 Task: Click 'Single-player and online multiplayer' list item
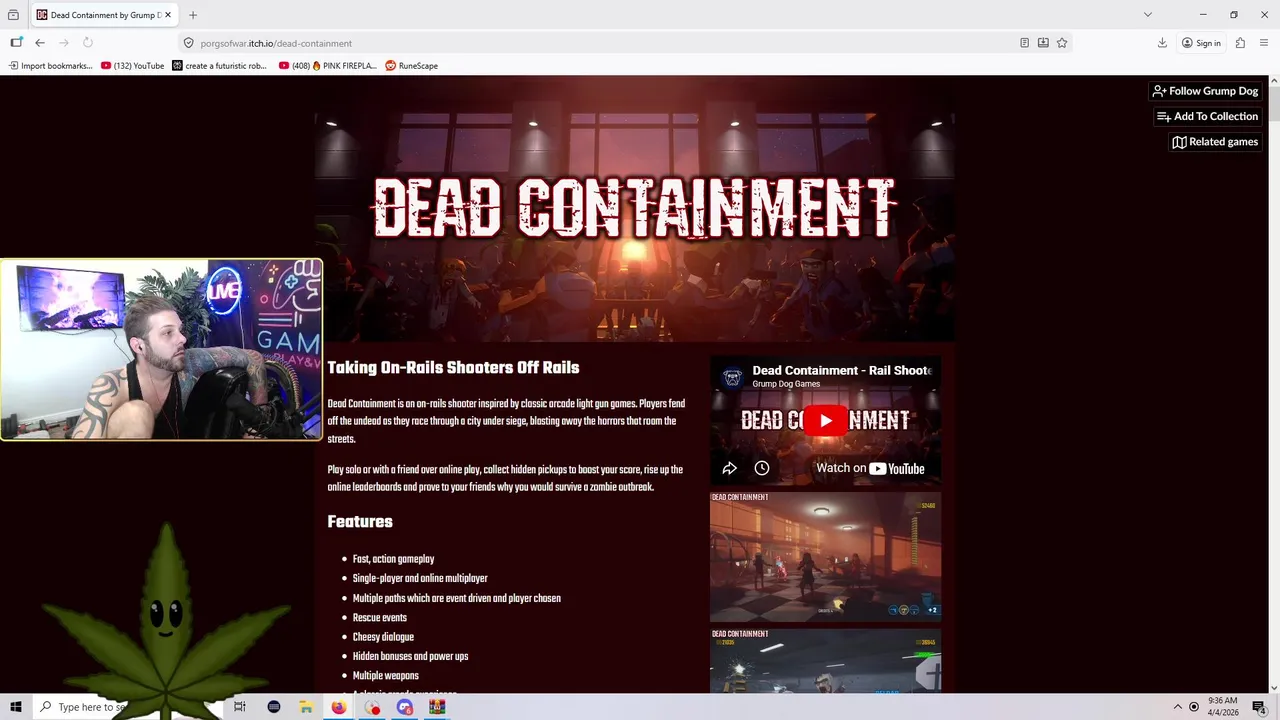click(x=420, y=579)
